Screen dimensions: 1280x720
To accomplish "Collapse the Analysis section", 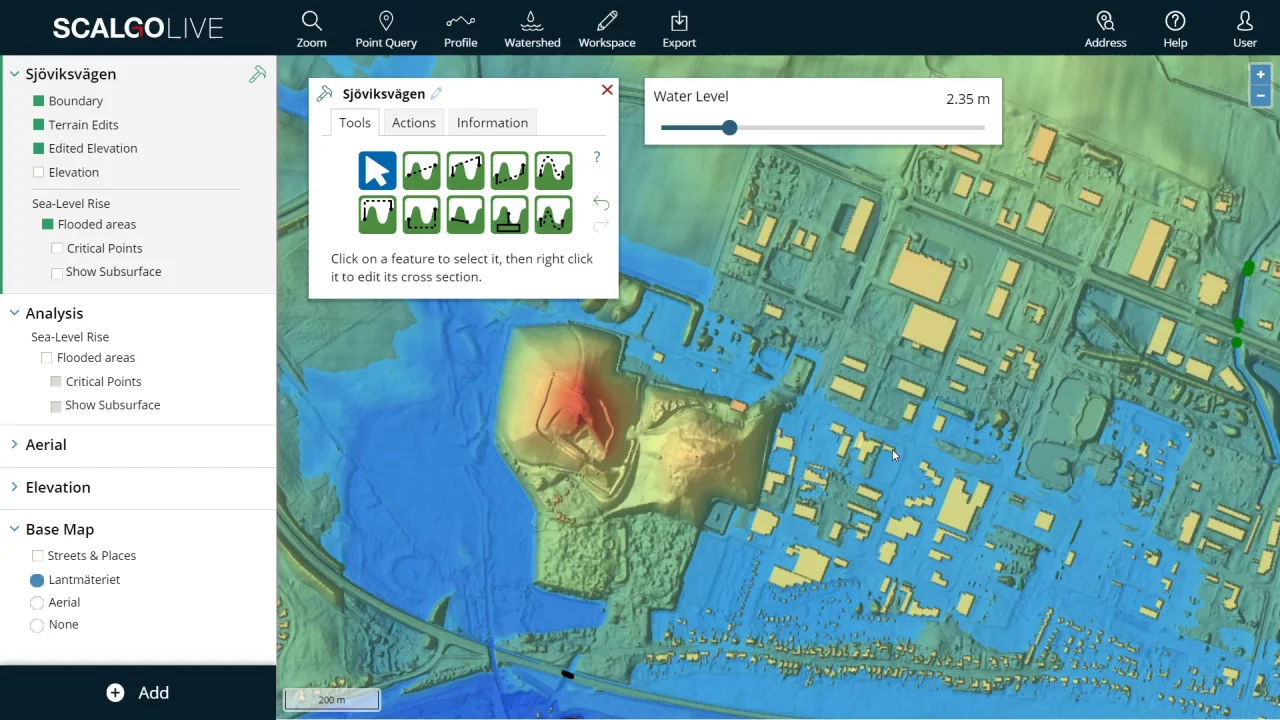I will 15,313.
